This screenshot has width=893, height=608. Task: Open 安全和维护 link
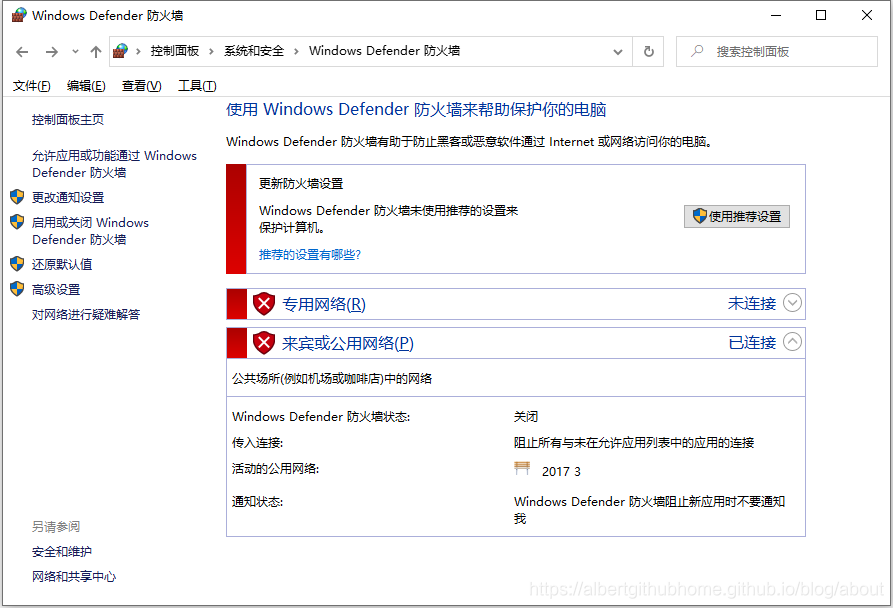click(62, 552)
